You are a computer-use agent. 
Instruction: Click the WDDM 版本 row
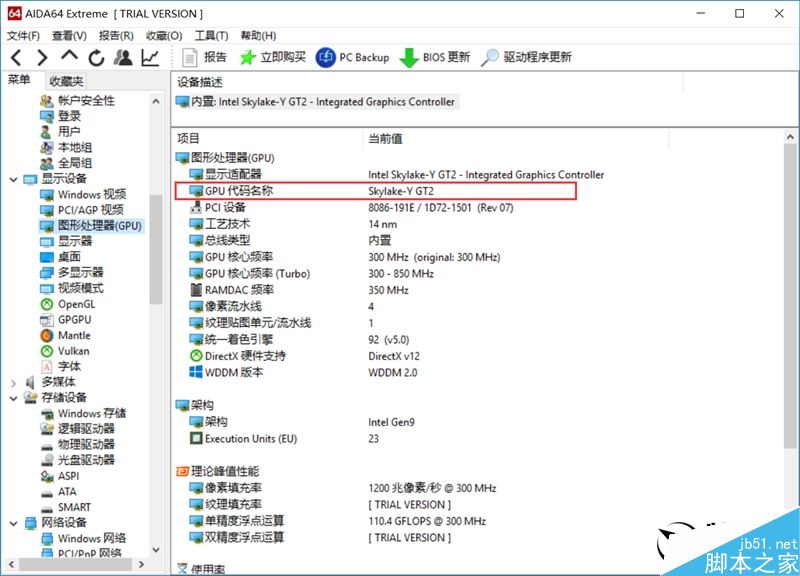point(303,373)
